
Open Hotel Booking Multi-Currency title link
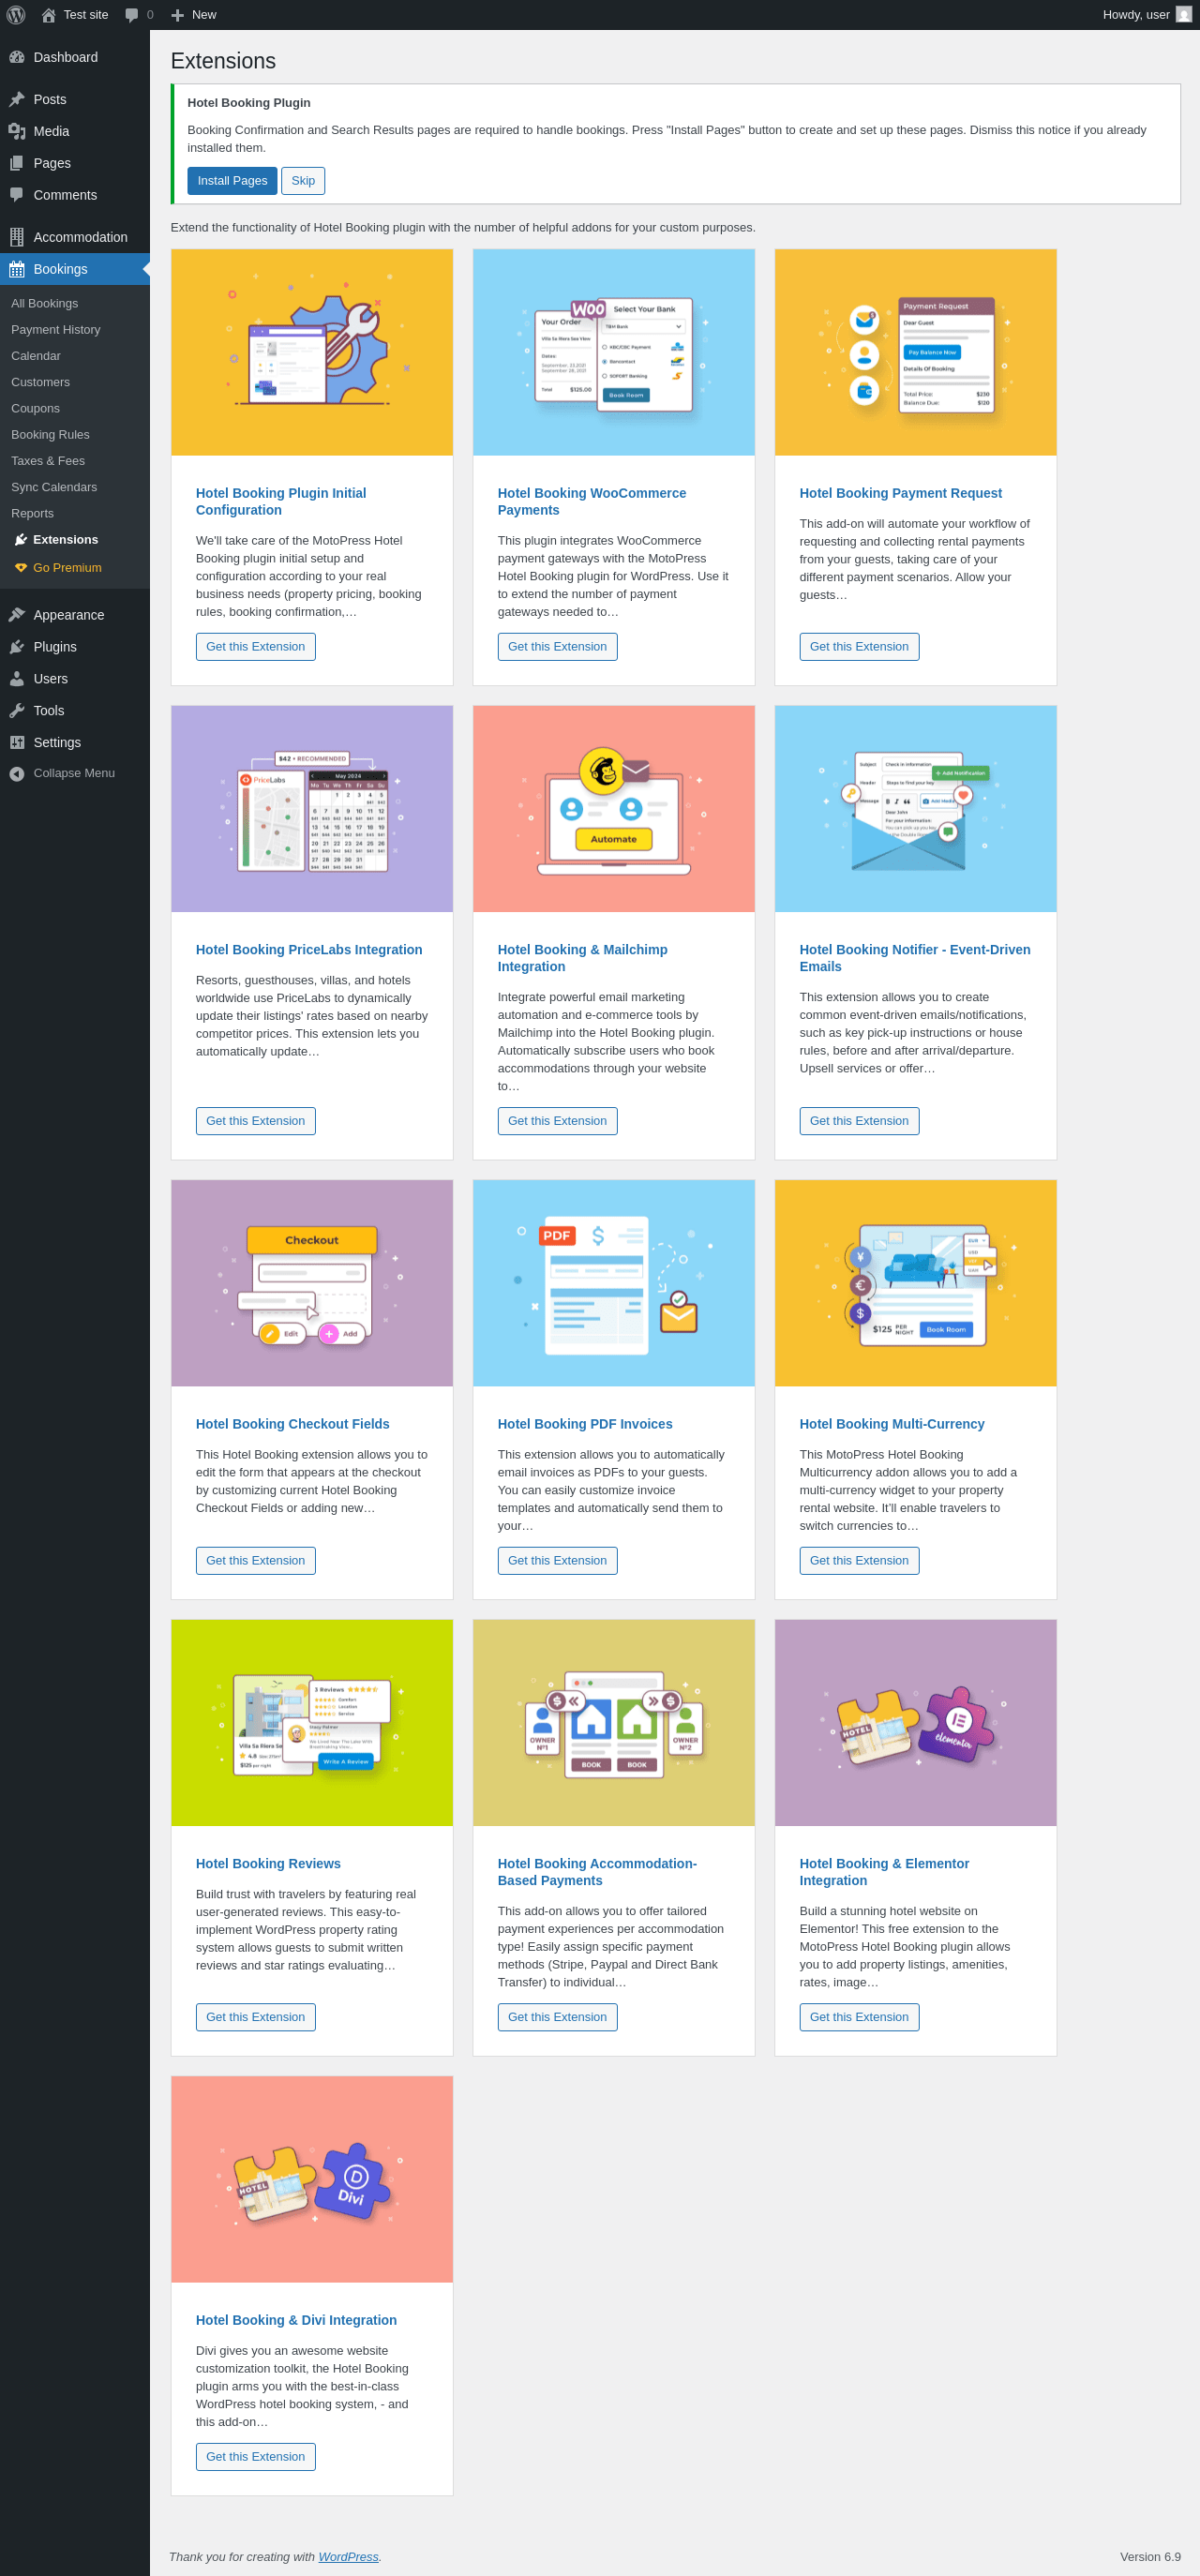click(892, 1424)
